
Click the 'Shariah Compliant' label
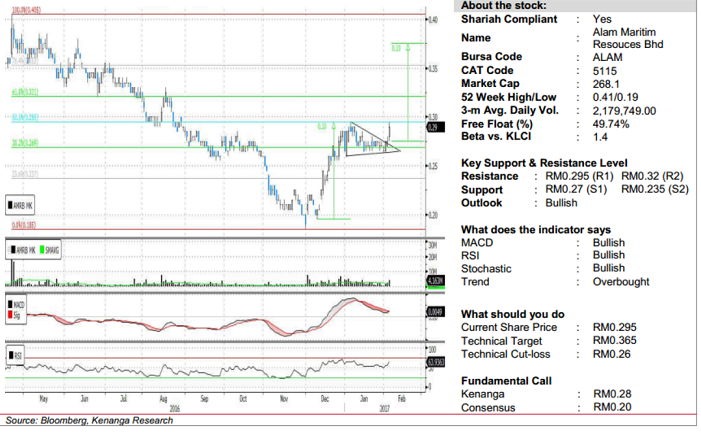509,19
